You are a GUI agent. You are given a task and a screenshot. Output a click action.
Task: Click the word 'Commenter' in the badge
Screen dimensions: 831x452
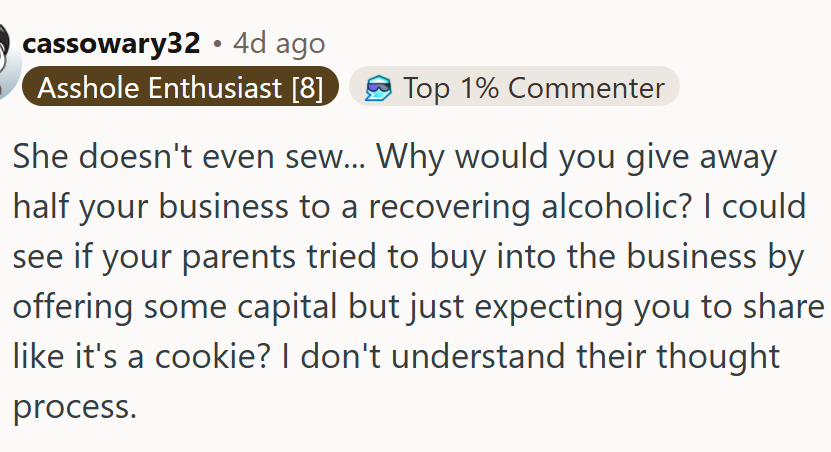pos(586,87)
